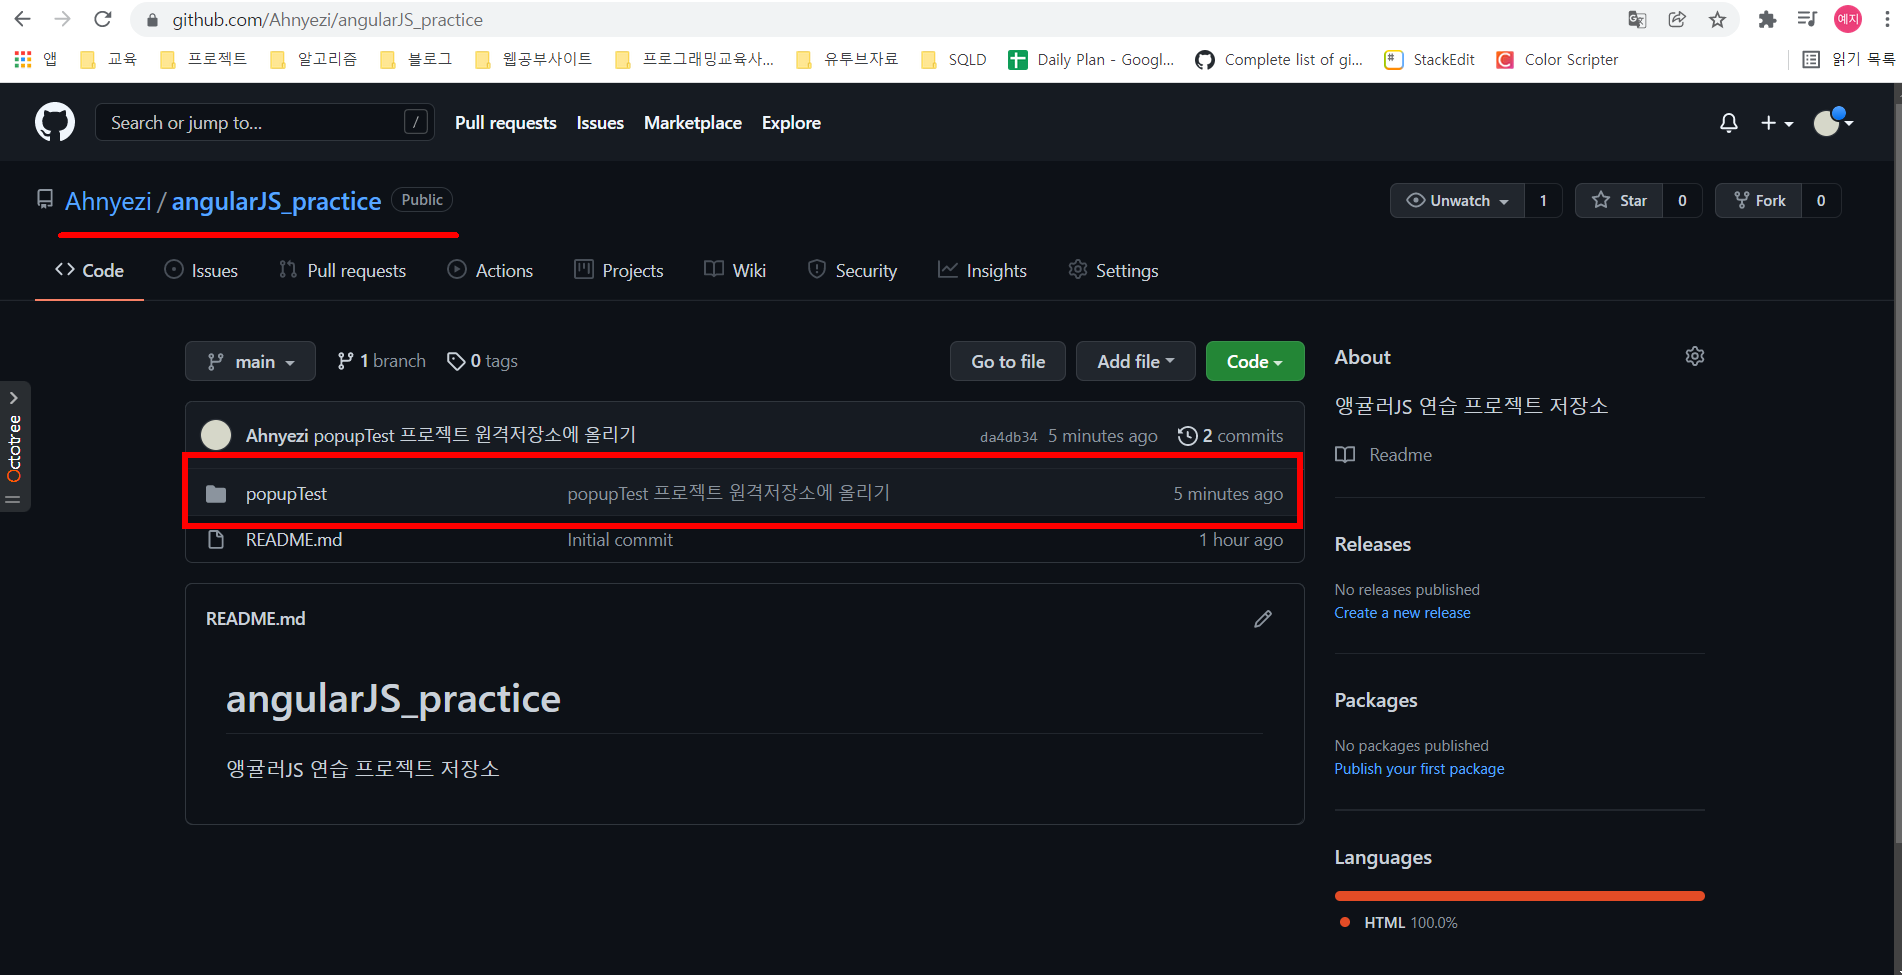Click the Google Translate icon
1902x975 pixels.
(1637, 19)
